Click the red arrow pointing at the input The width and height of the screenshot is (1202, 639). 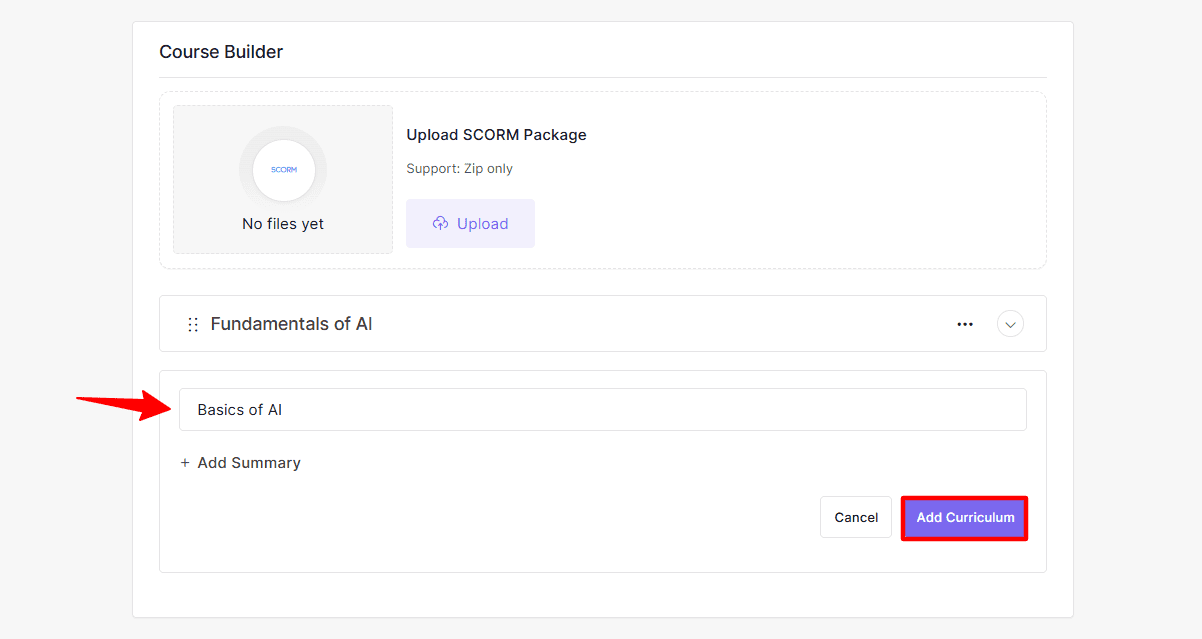[x=122, y=404]
